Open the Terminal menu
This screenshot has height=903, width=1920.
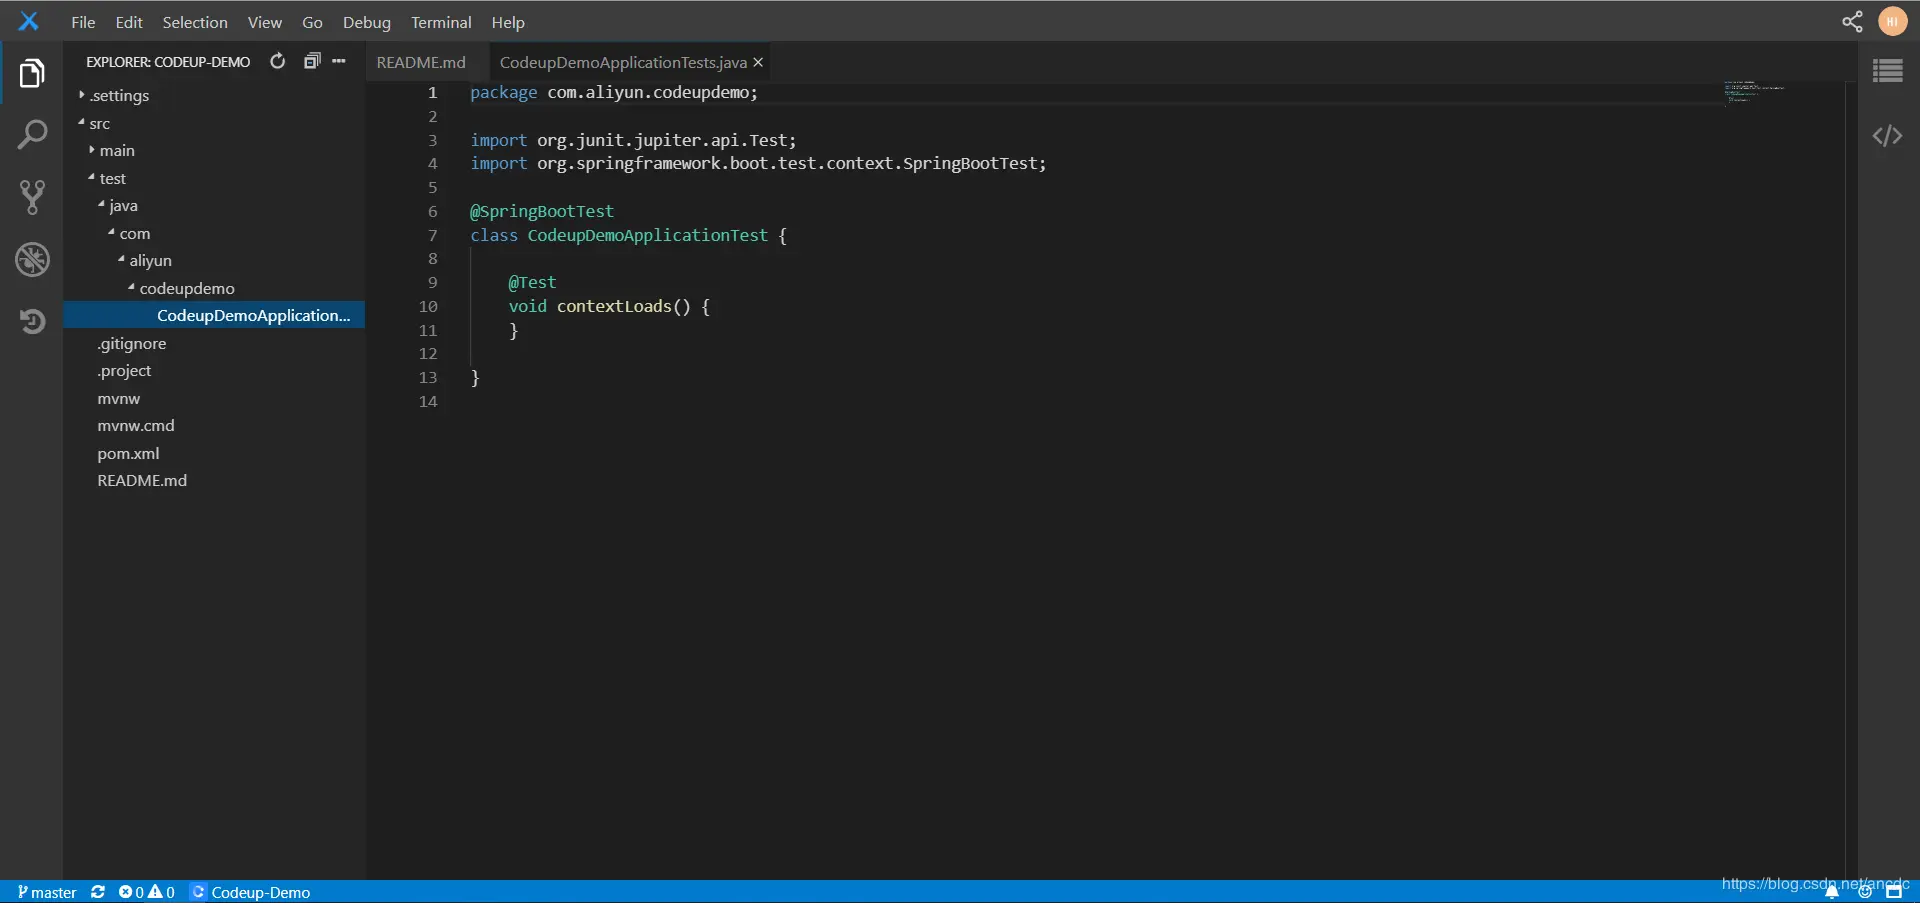pos(441,21)
